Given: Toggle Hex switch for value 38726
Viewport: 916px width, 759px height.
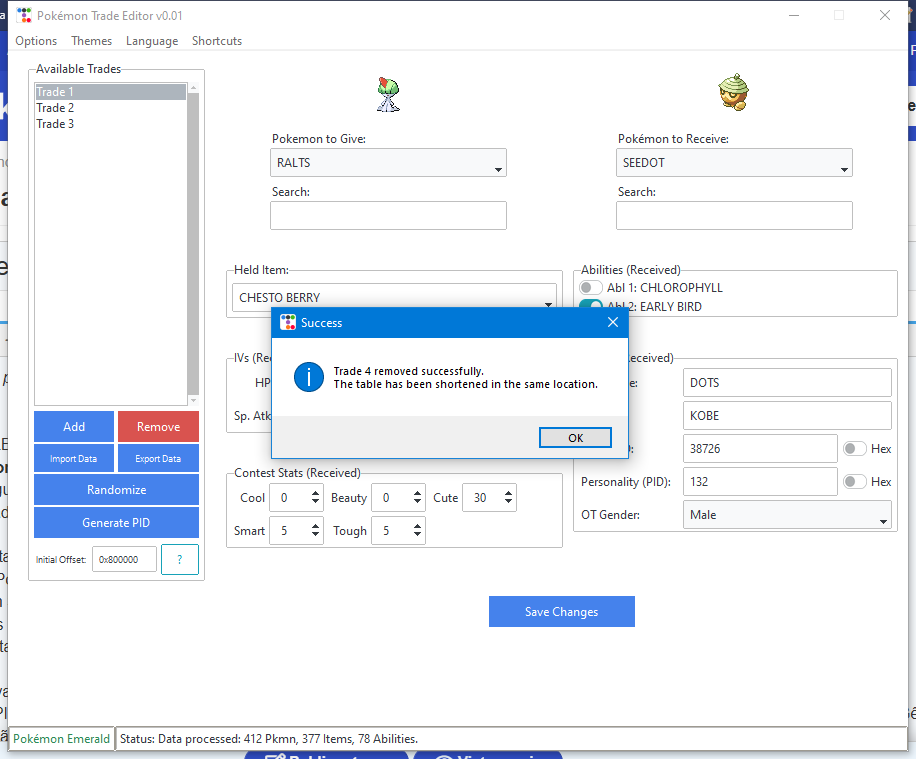Looking at the screenshot, I should point(855,449).
